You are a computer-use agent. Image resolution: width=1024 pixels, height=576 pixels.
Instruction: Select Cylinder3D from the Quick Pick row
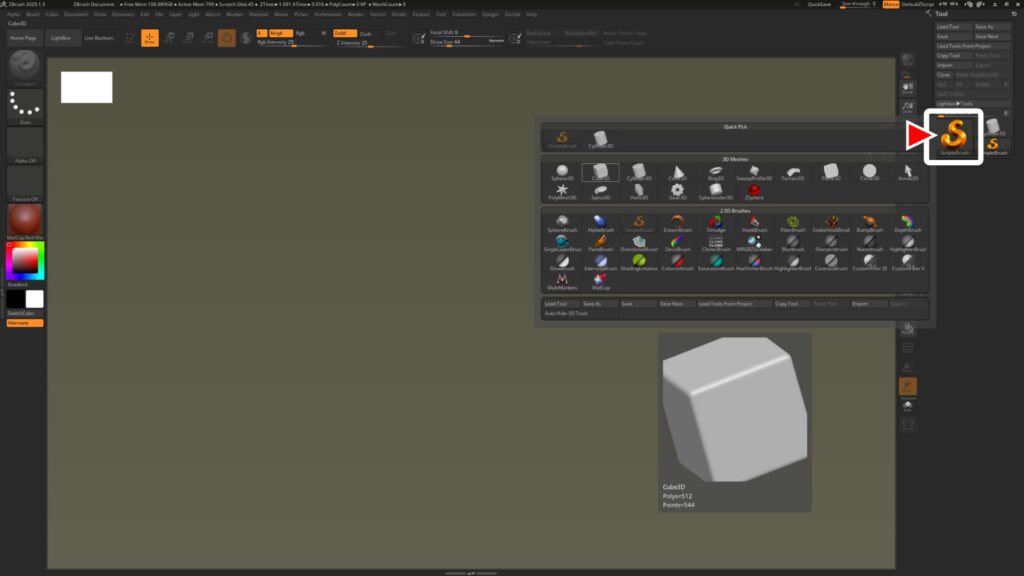599,139
